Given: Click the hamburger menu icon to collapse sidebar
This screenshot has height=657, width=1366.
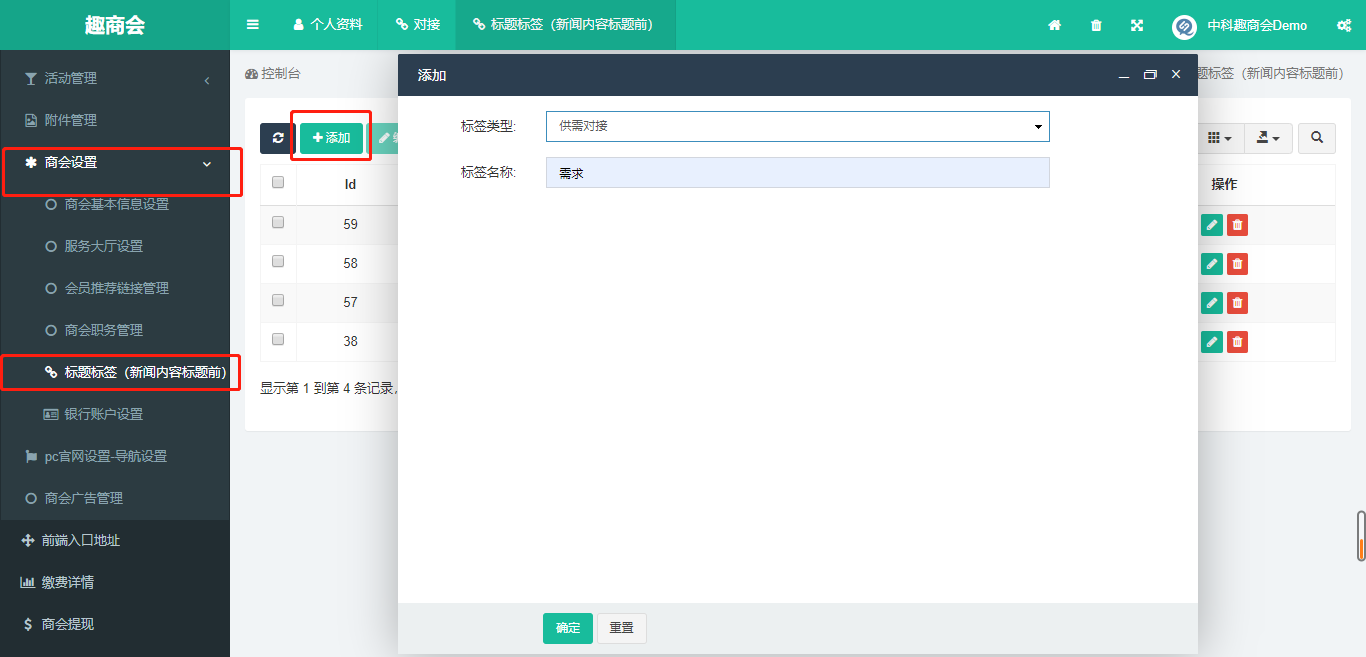Looking at the screenshot, I should pos(253,25).
